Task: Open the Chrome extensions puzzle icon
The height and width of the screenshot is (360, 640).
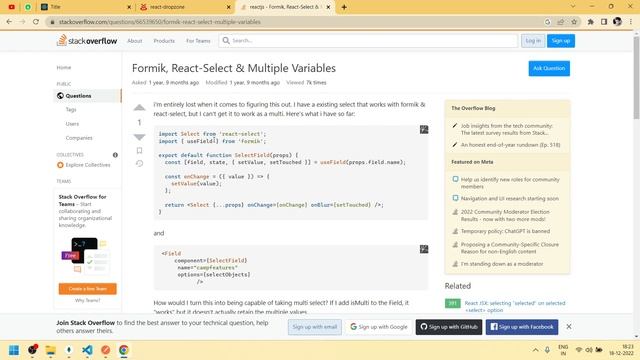Action: [590, 22]
